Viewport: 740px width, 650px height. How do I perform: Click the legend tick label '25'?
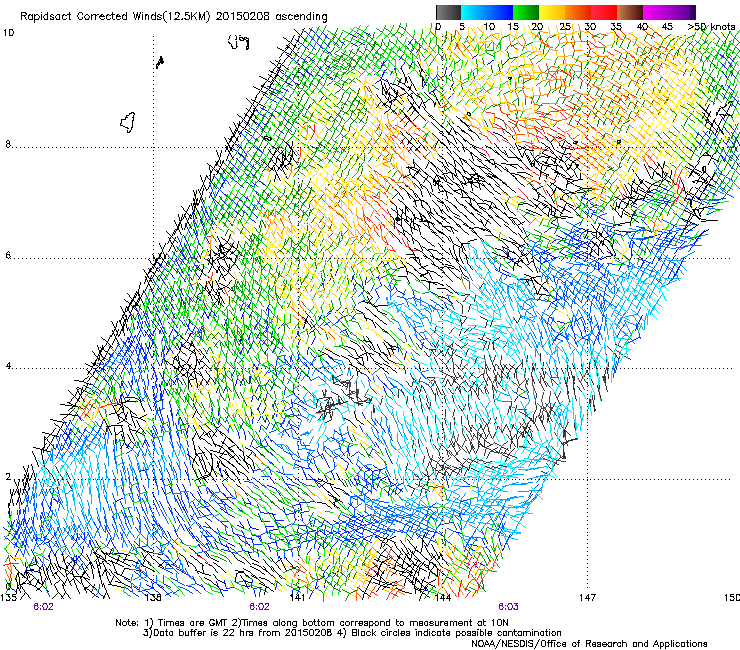click(x=565, y=26)
